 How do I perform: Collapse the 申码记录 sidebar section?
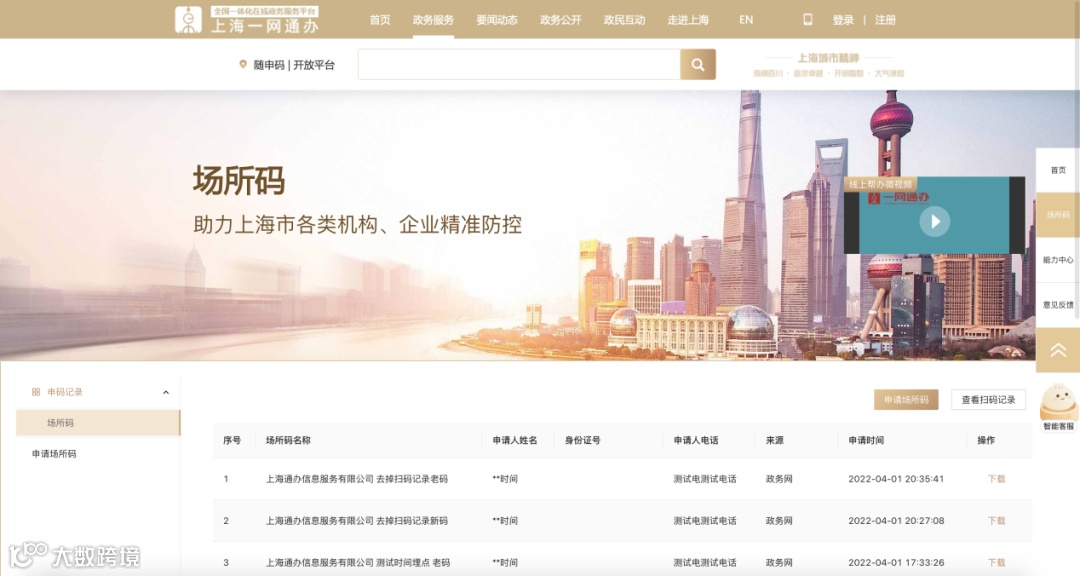click(166, 392)
